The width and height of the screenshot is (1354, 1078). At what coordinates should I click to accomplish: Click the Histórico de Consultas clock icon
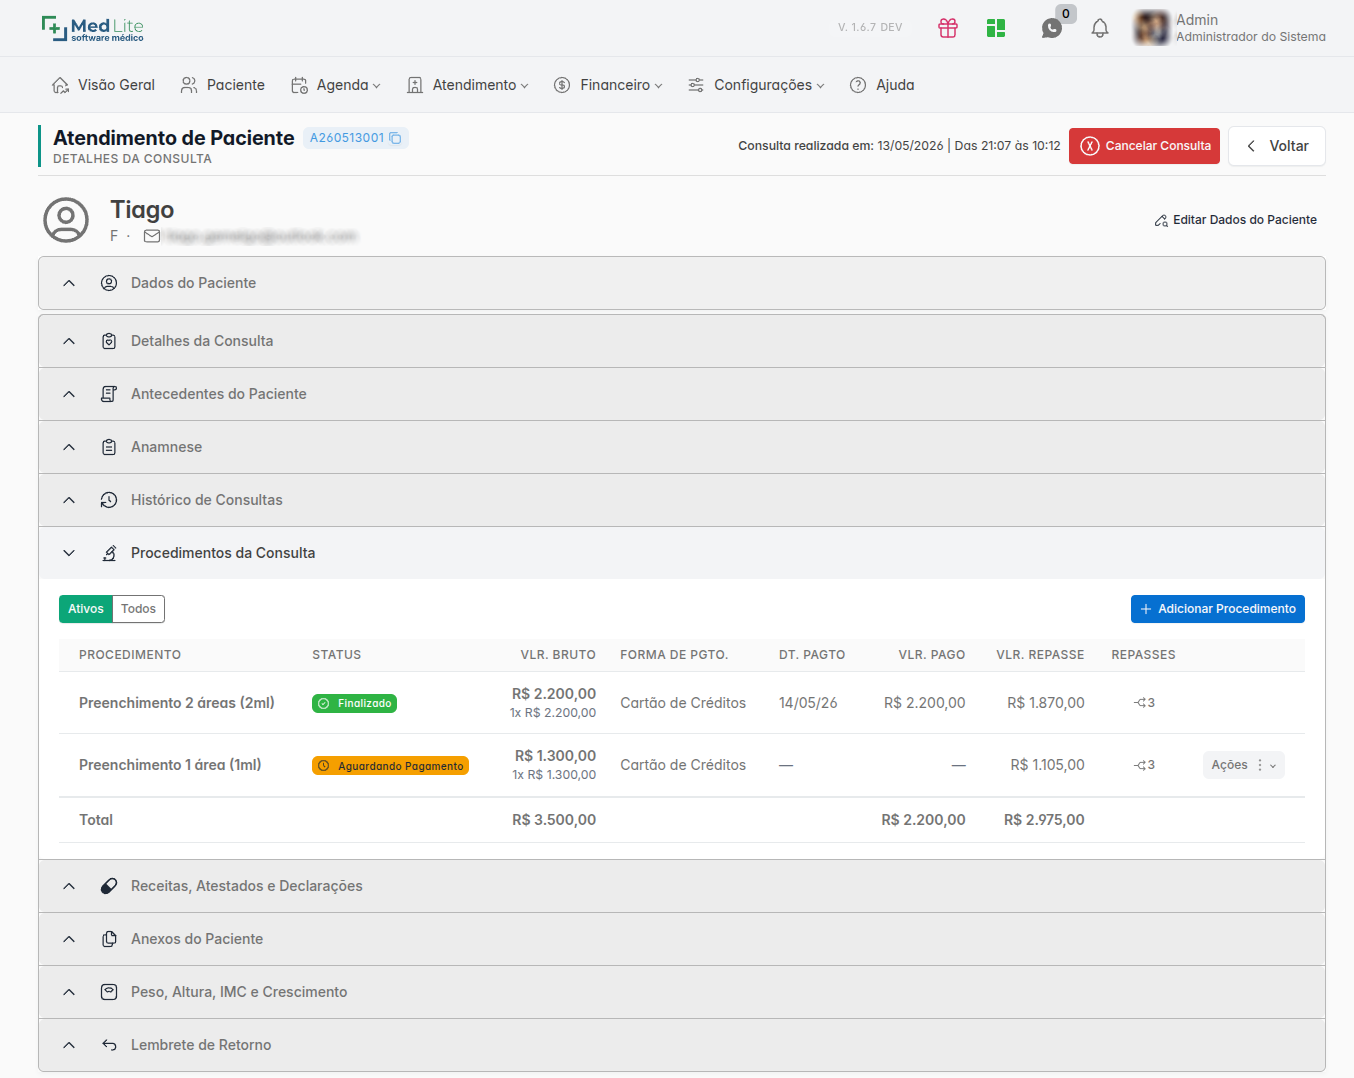point(109,500)
